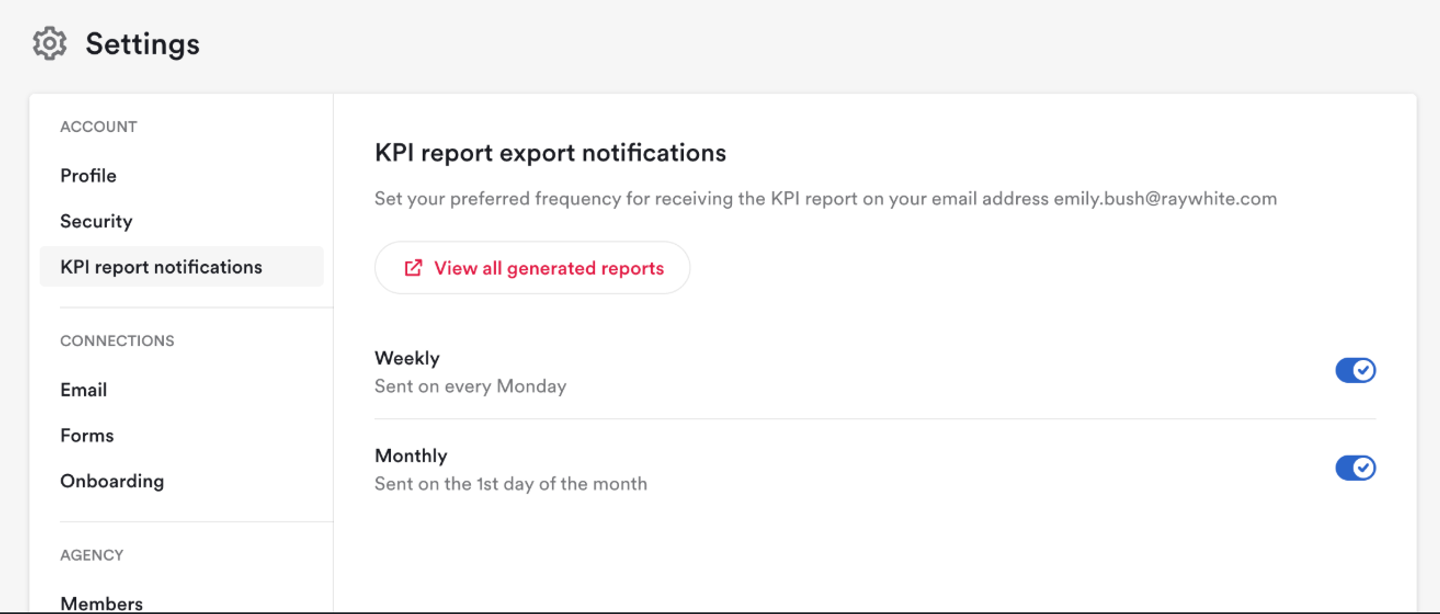
Task: Open the Email connections page
Action: coord(83,390)
